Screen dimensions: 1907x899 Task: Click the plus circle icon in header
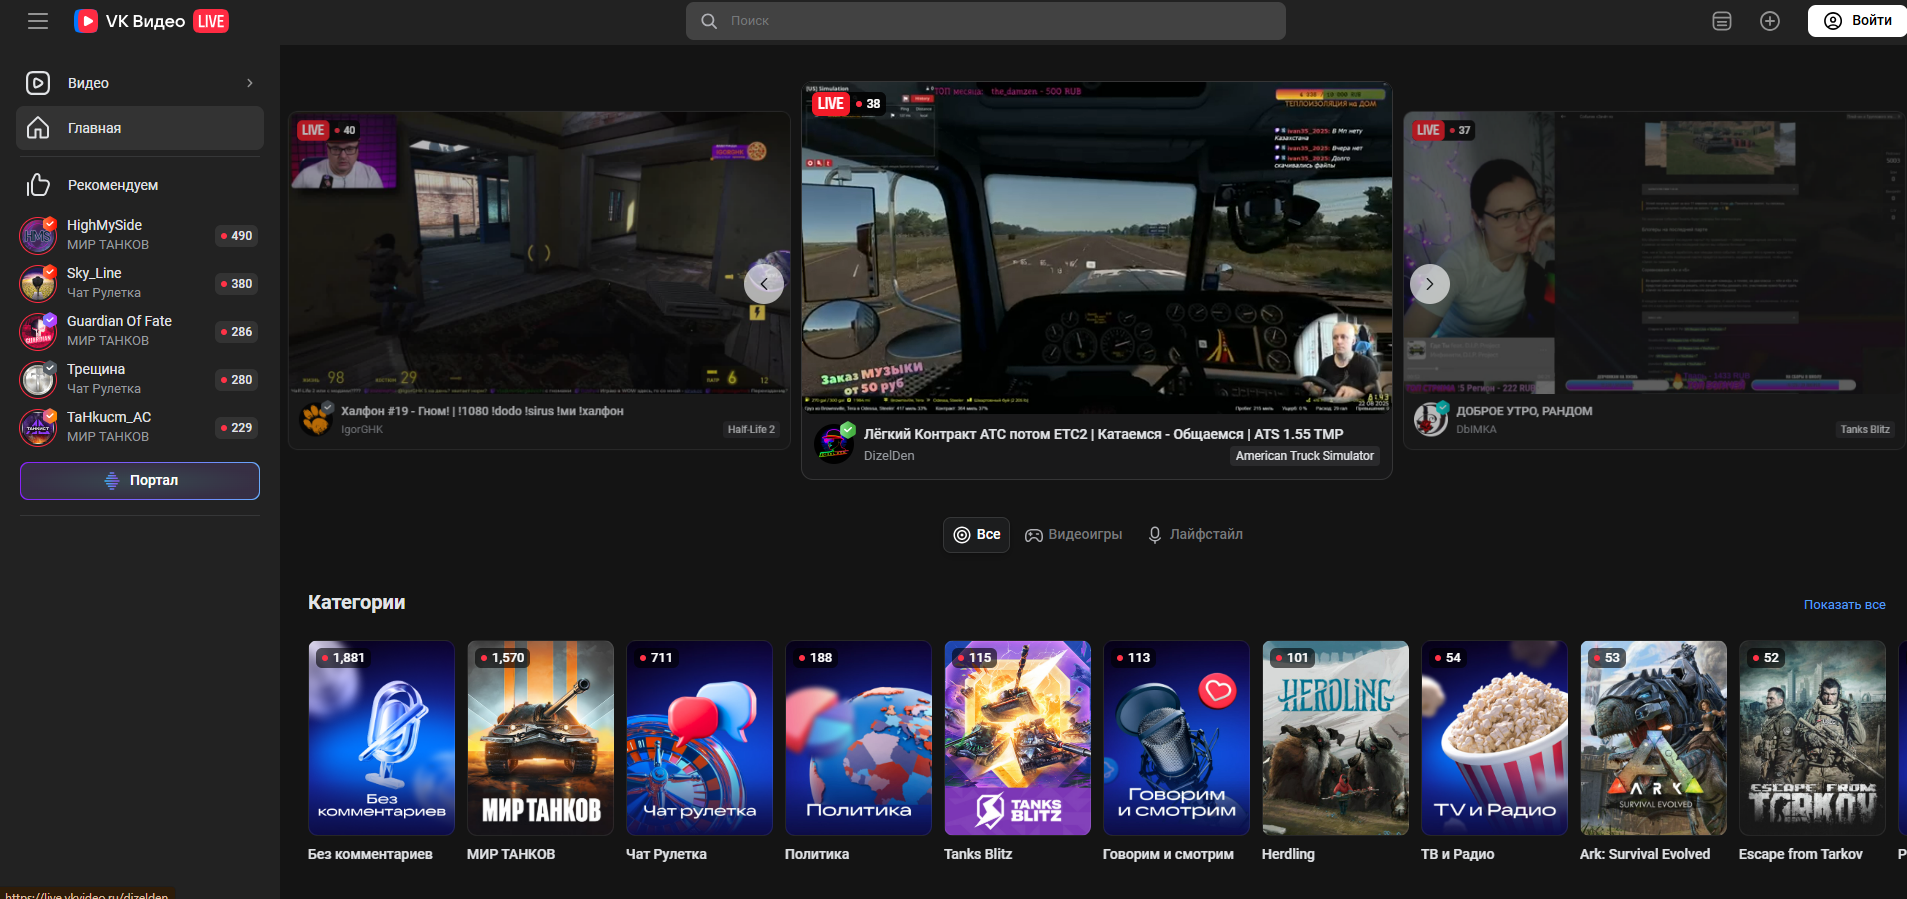click(x=1769, y=21)
